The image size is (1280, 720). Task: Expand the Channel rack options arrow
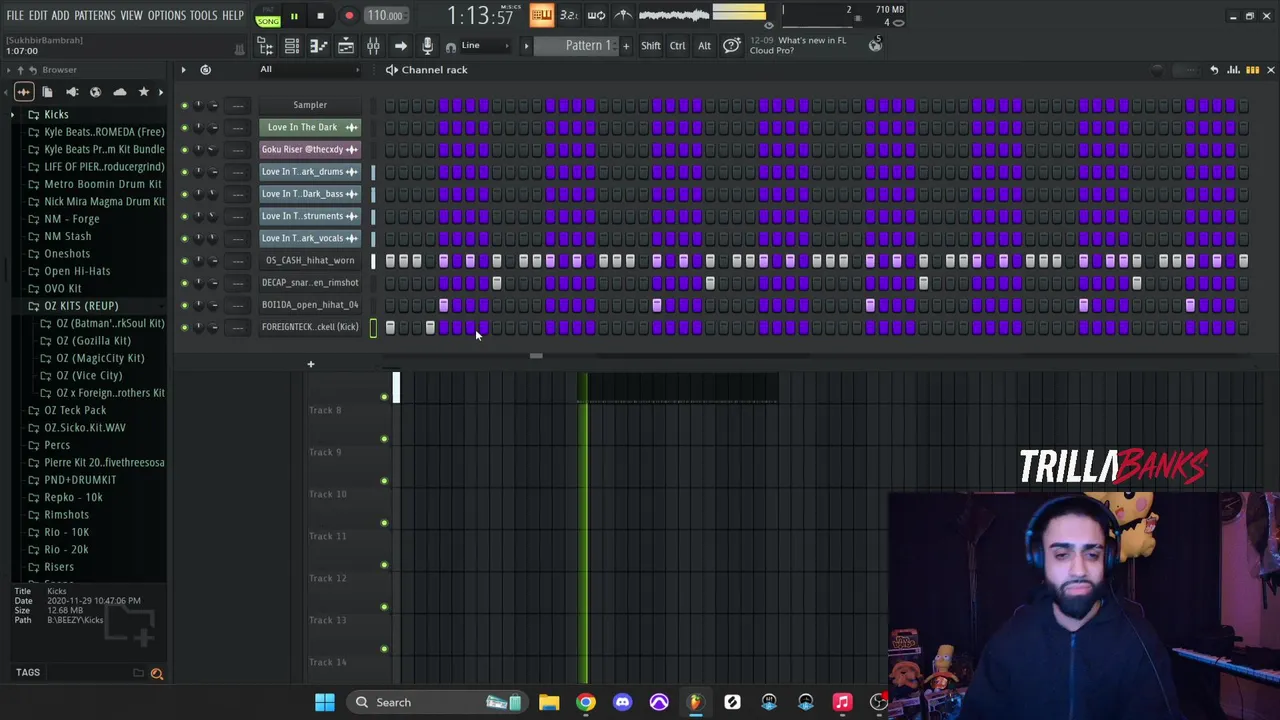(x=183, y=70)
